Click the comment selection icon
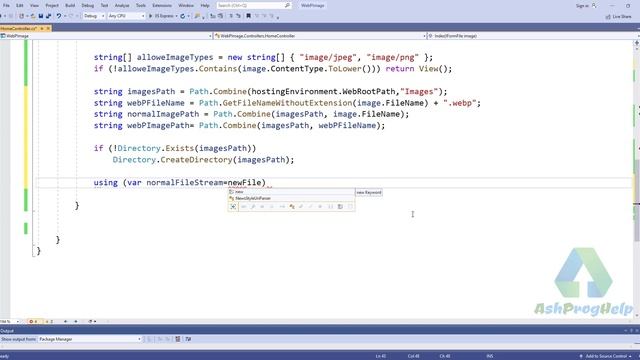Viewport: 640px width, 360px height. click(x=231, y=16)
